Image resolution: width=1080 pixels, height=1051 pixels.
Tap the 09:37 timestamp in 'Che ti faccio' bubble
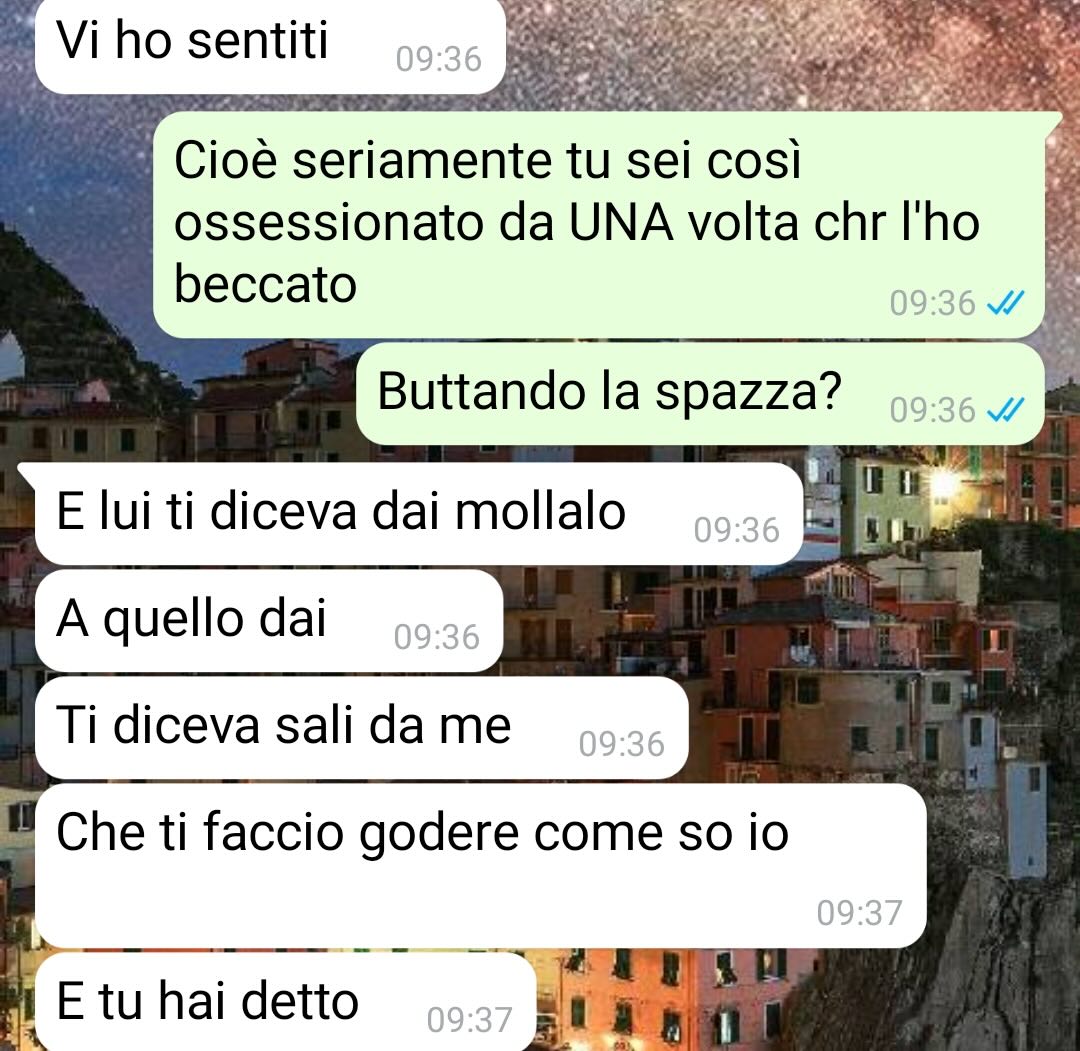tap(860, 913)
